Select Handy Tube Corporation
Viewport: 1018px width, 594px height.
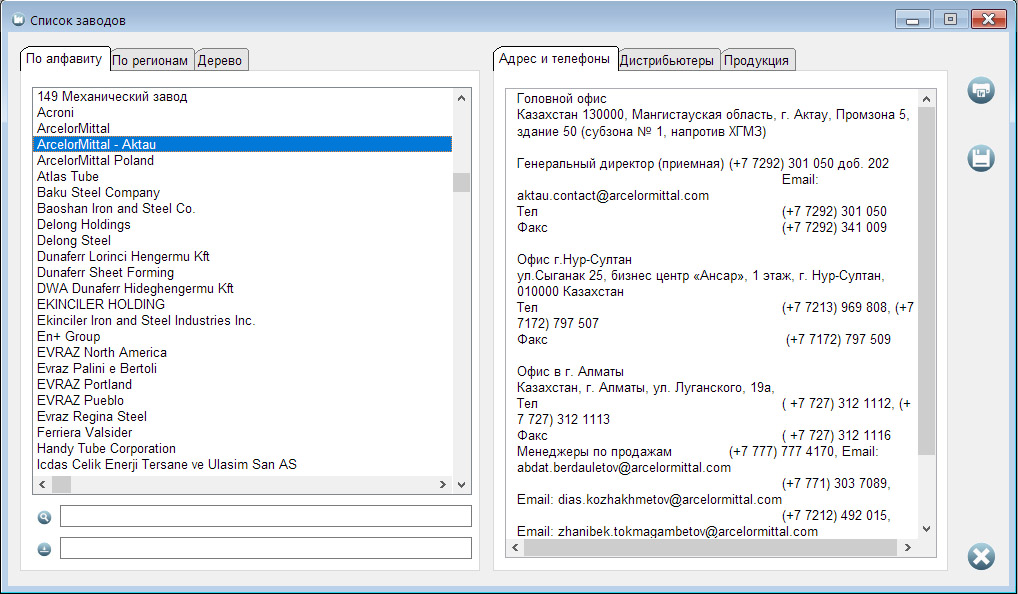[x=242, y=449]
